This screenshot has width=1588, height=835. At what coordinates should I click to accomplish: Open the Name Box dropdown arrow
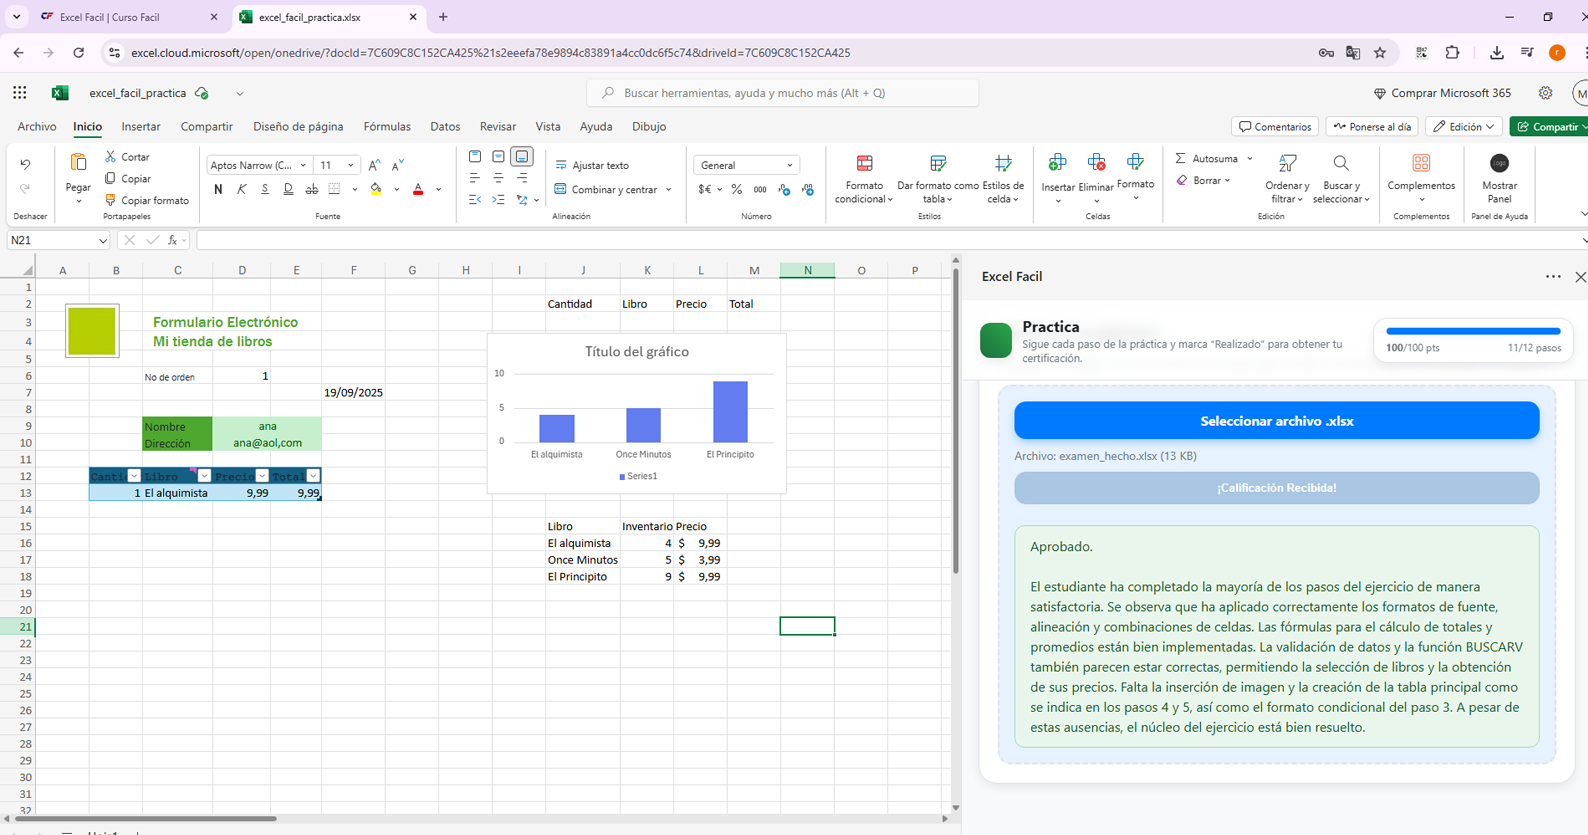pyautogui.click(x=102, y=240)
